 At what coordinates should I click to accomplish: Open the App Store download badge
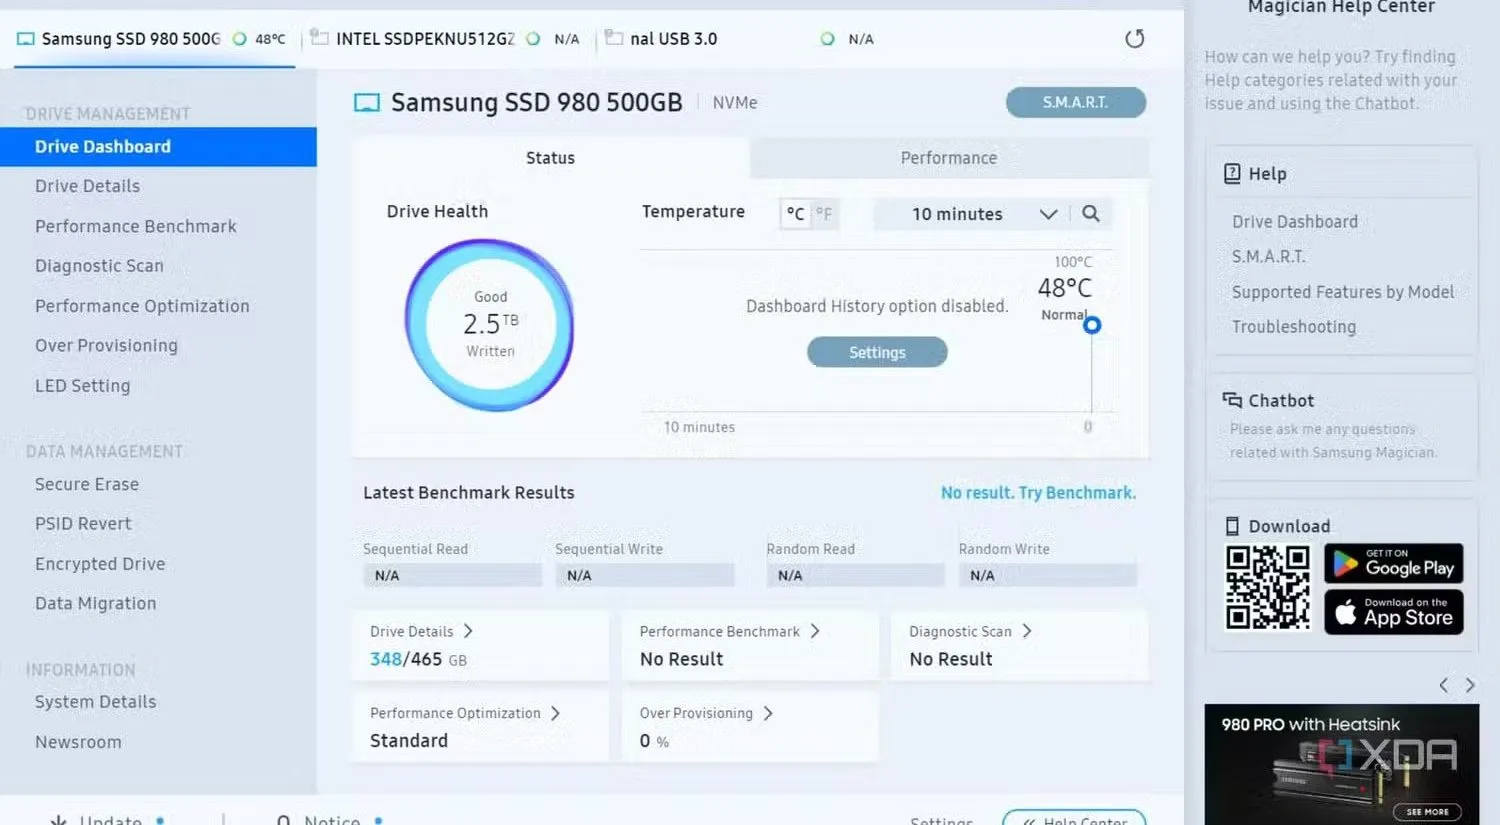tap(1393, 612)
